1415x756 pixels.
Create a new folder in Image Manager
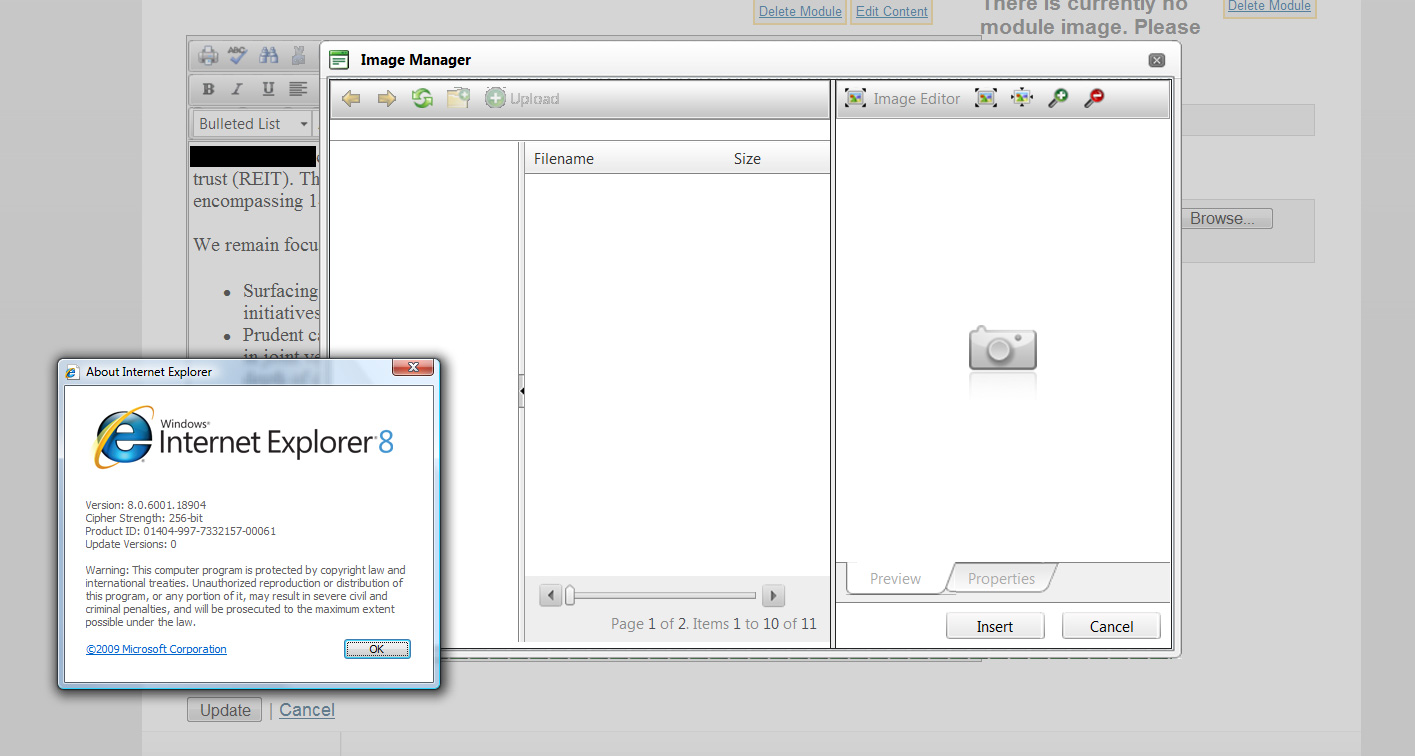458,98
